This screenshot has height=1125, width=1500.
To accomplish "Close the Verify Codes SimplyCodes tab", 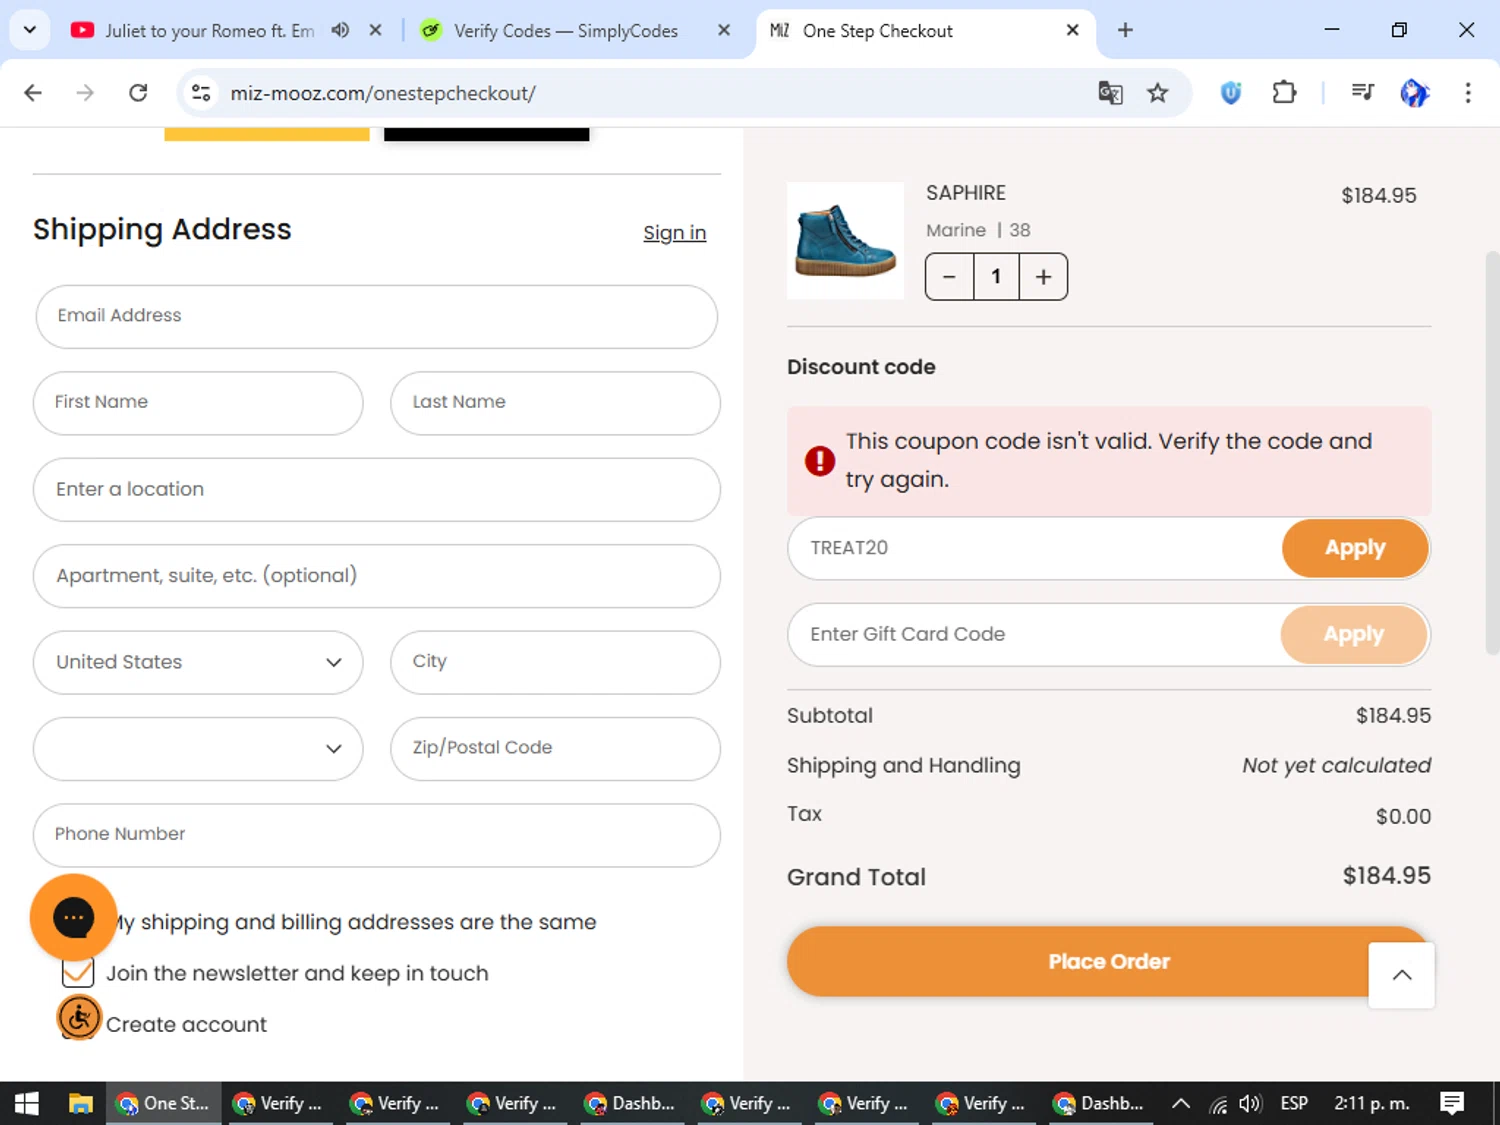I will [724, 30].
